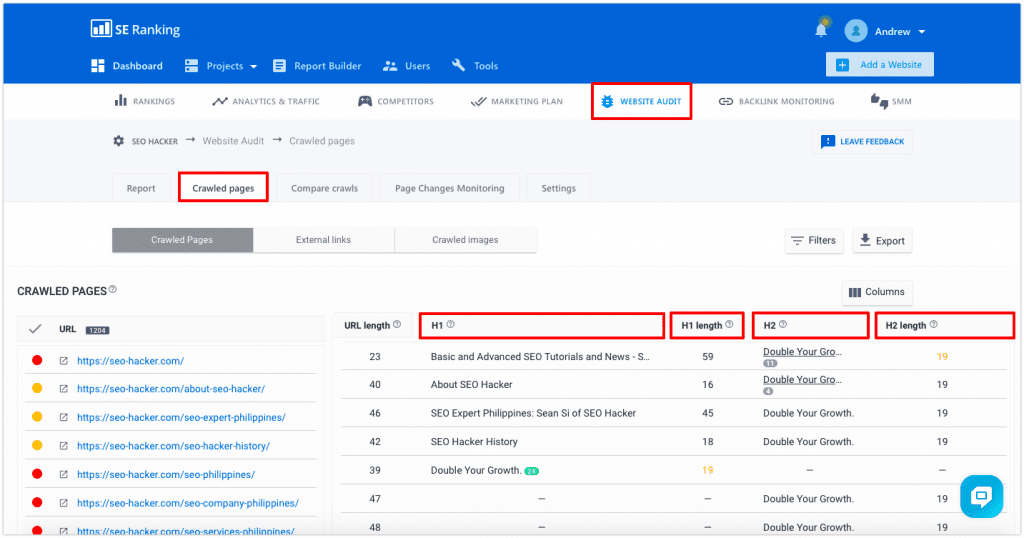Expand the Andrew account dropdown arrow
The image size is (1024, 538).
pos(922,31)
